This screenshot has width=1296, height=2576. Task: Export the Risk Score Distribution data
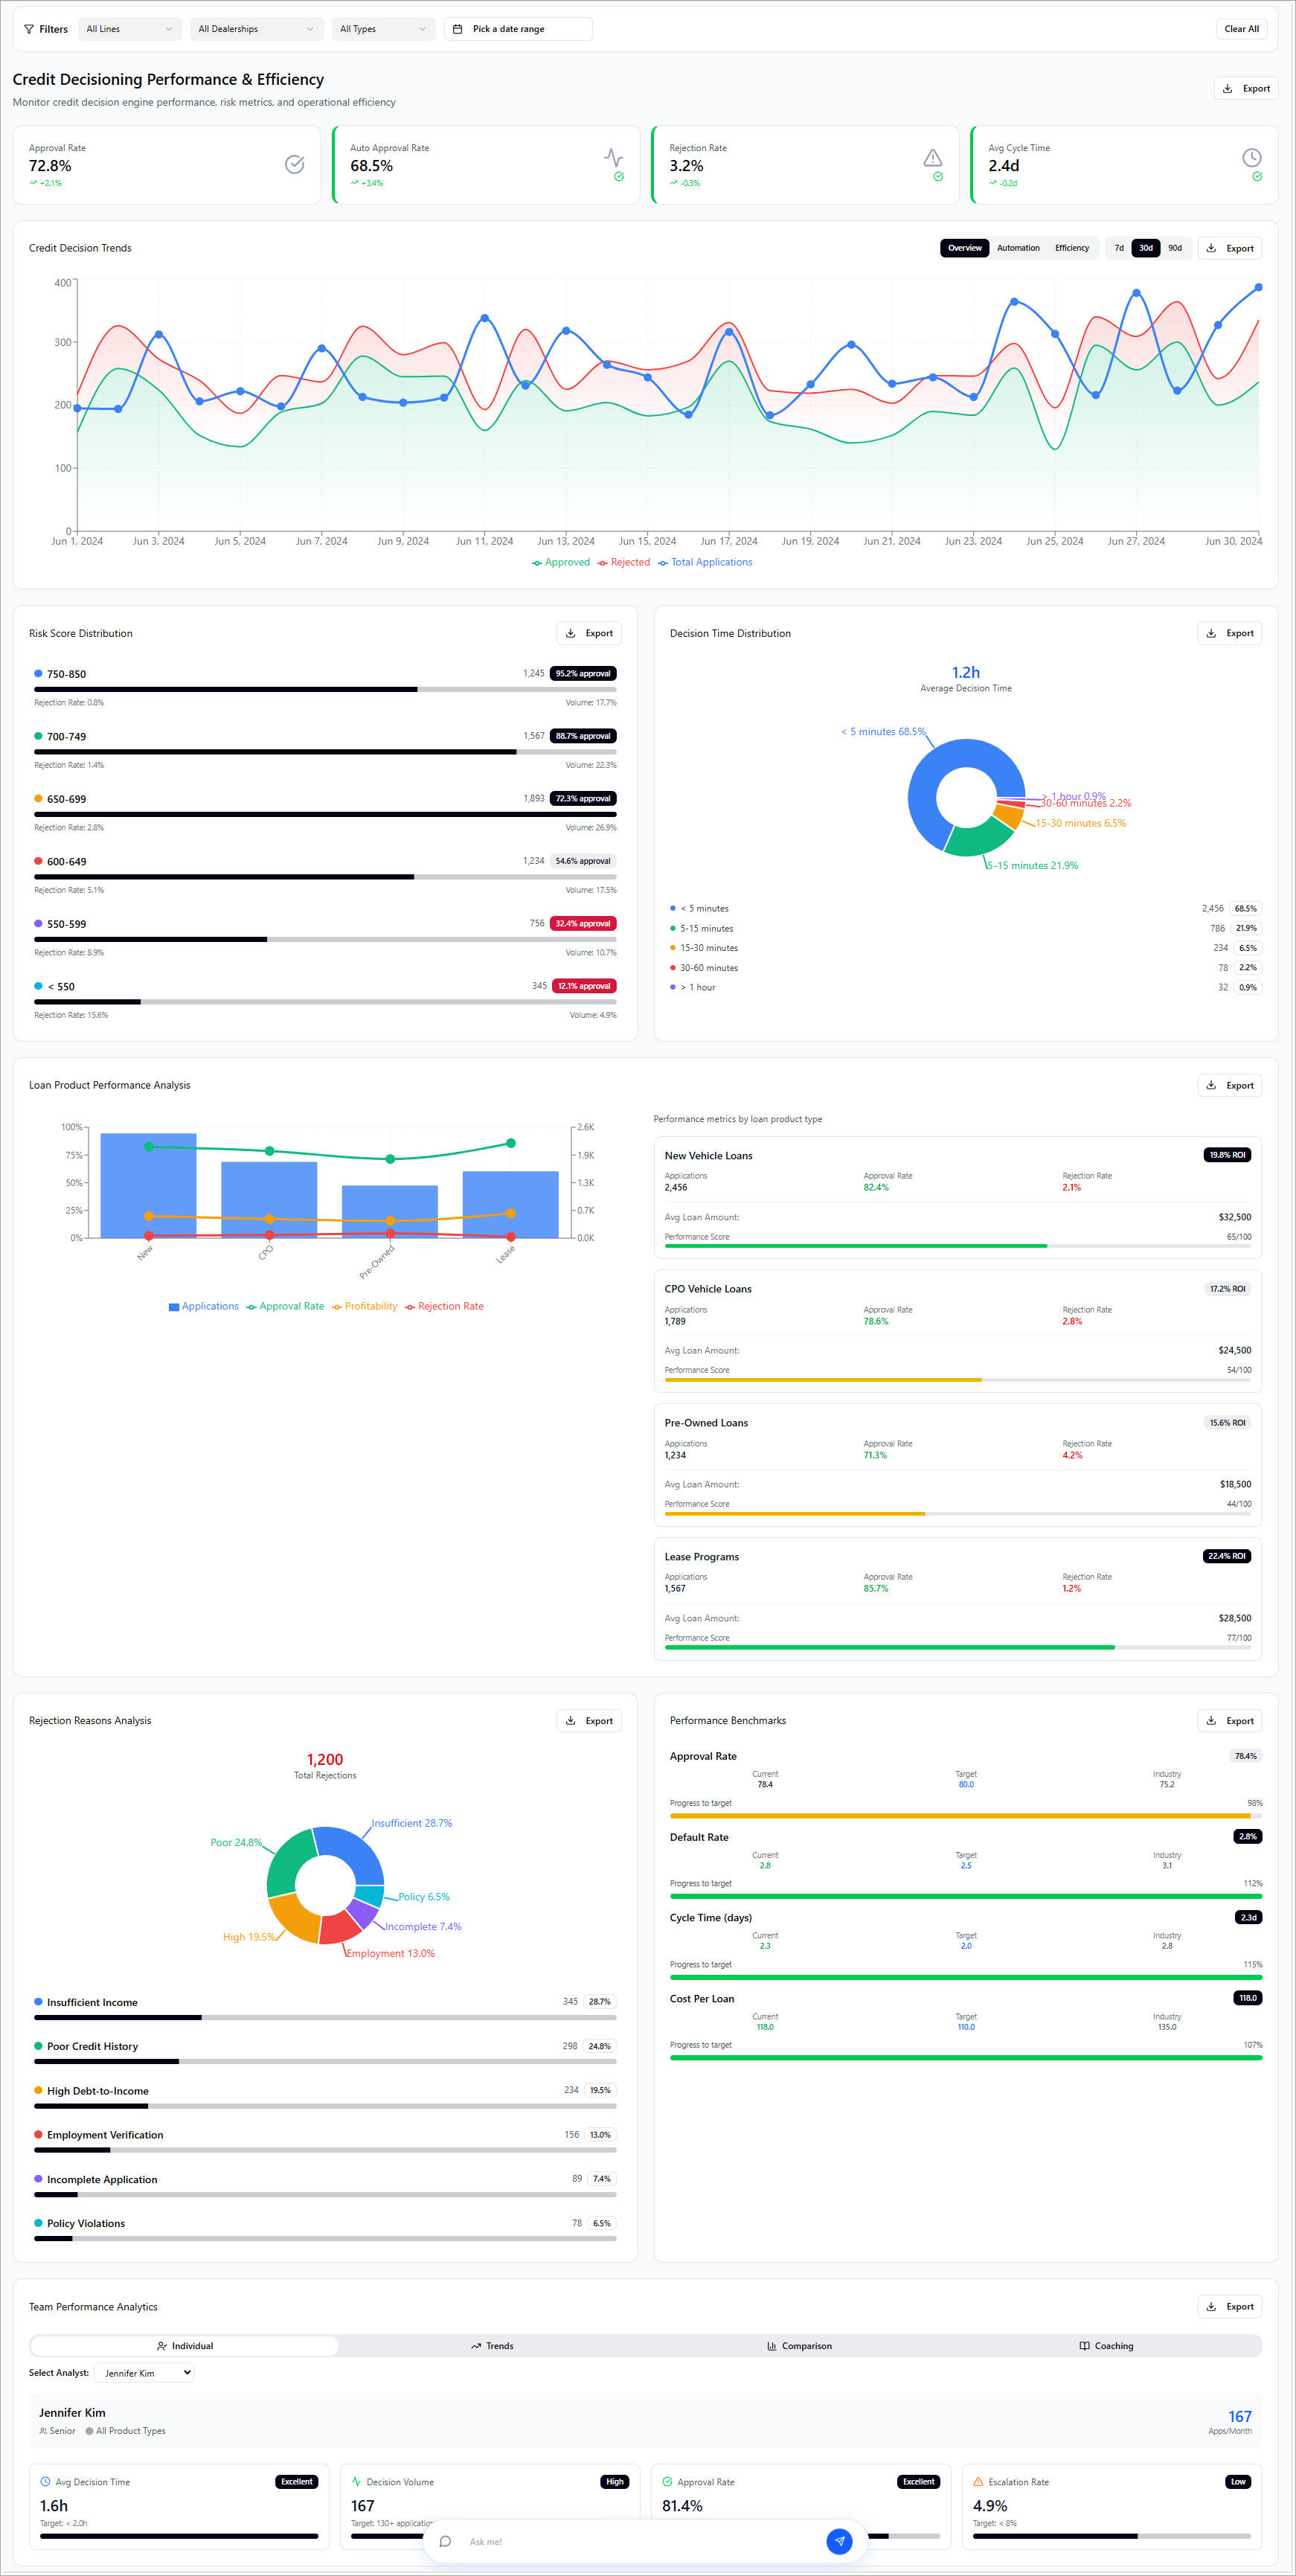coord(589,633)
